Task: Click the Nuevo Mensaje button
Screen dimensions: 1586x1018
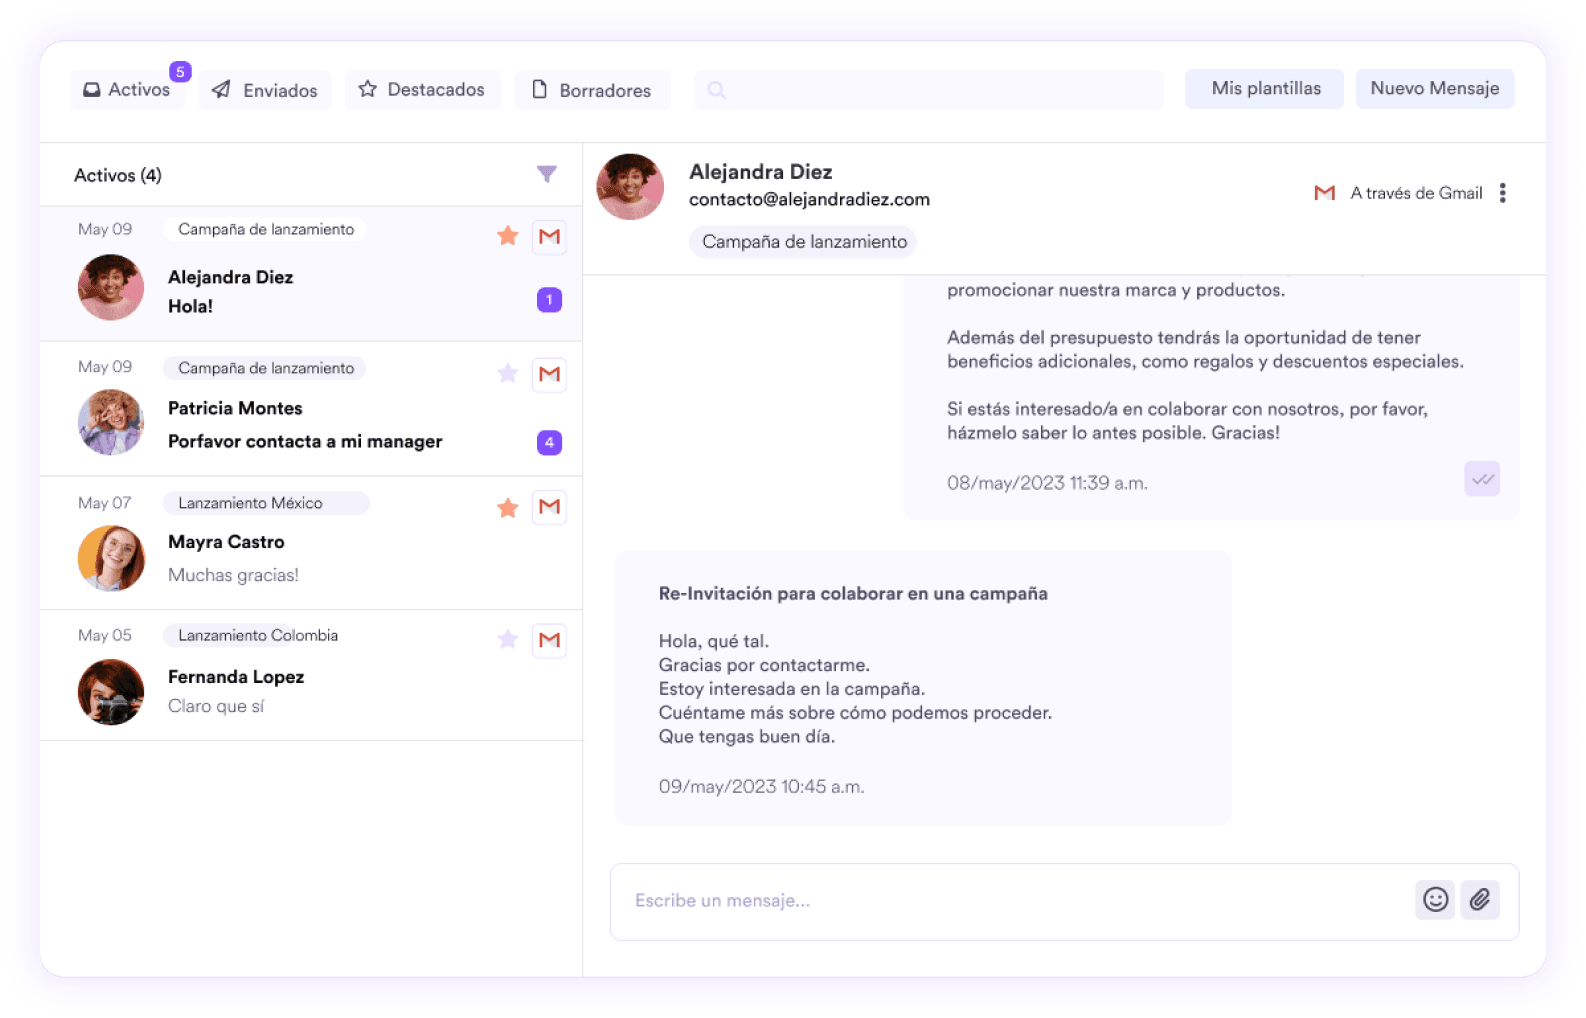Action: (x=1434, y=88)
